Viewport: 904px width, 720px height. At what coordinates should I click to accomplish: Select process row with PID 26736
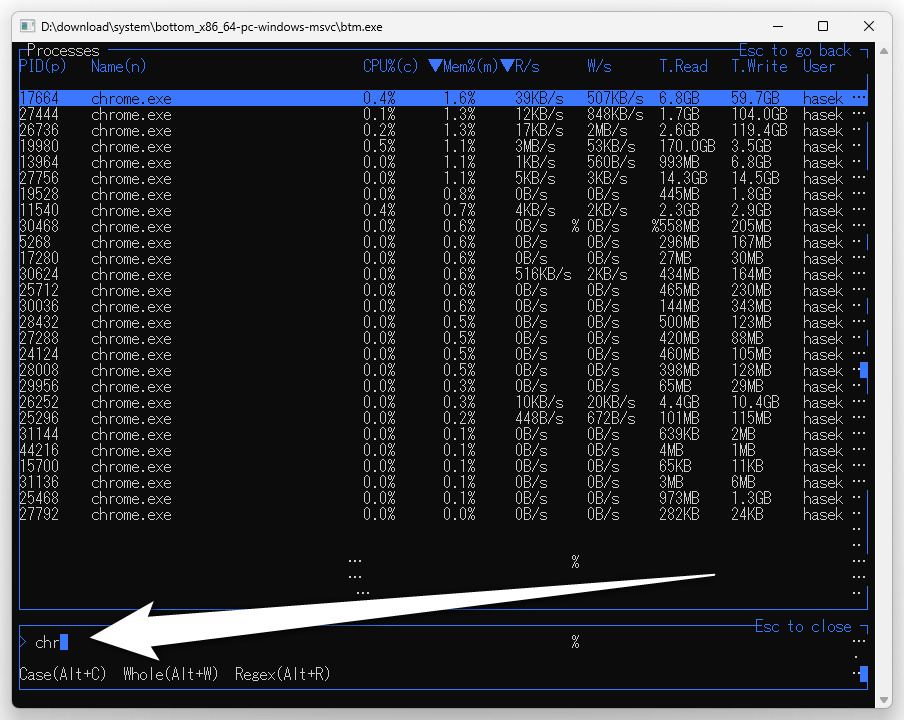[x=443, y=130]
